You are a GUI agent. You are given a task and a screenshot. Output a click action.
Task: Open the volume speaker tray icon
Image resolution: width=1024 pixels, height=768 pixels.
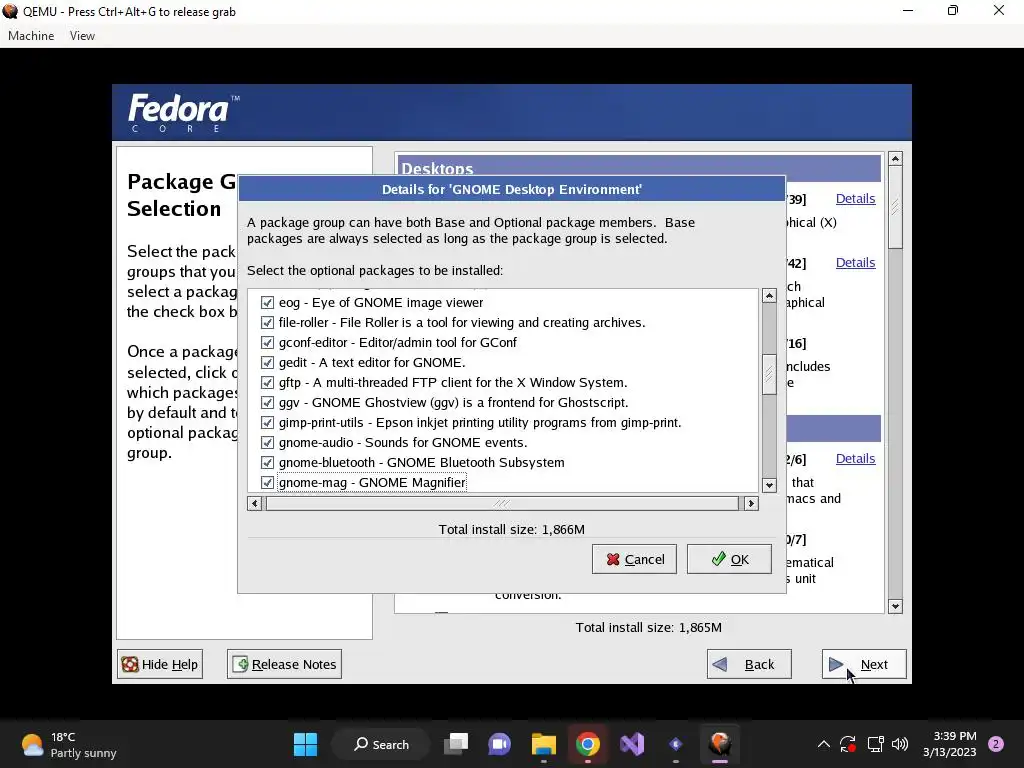tap(900, 744)
